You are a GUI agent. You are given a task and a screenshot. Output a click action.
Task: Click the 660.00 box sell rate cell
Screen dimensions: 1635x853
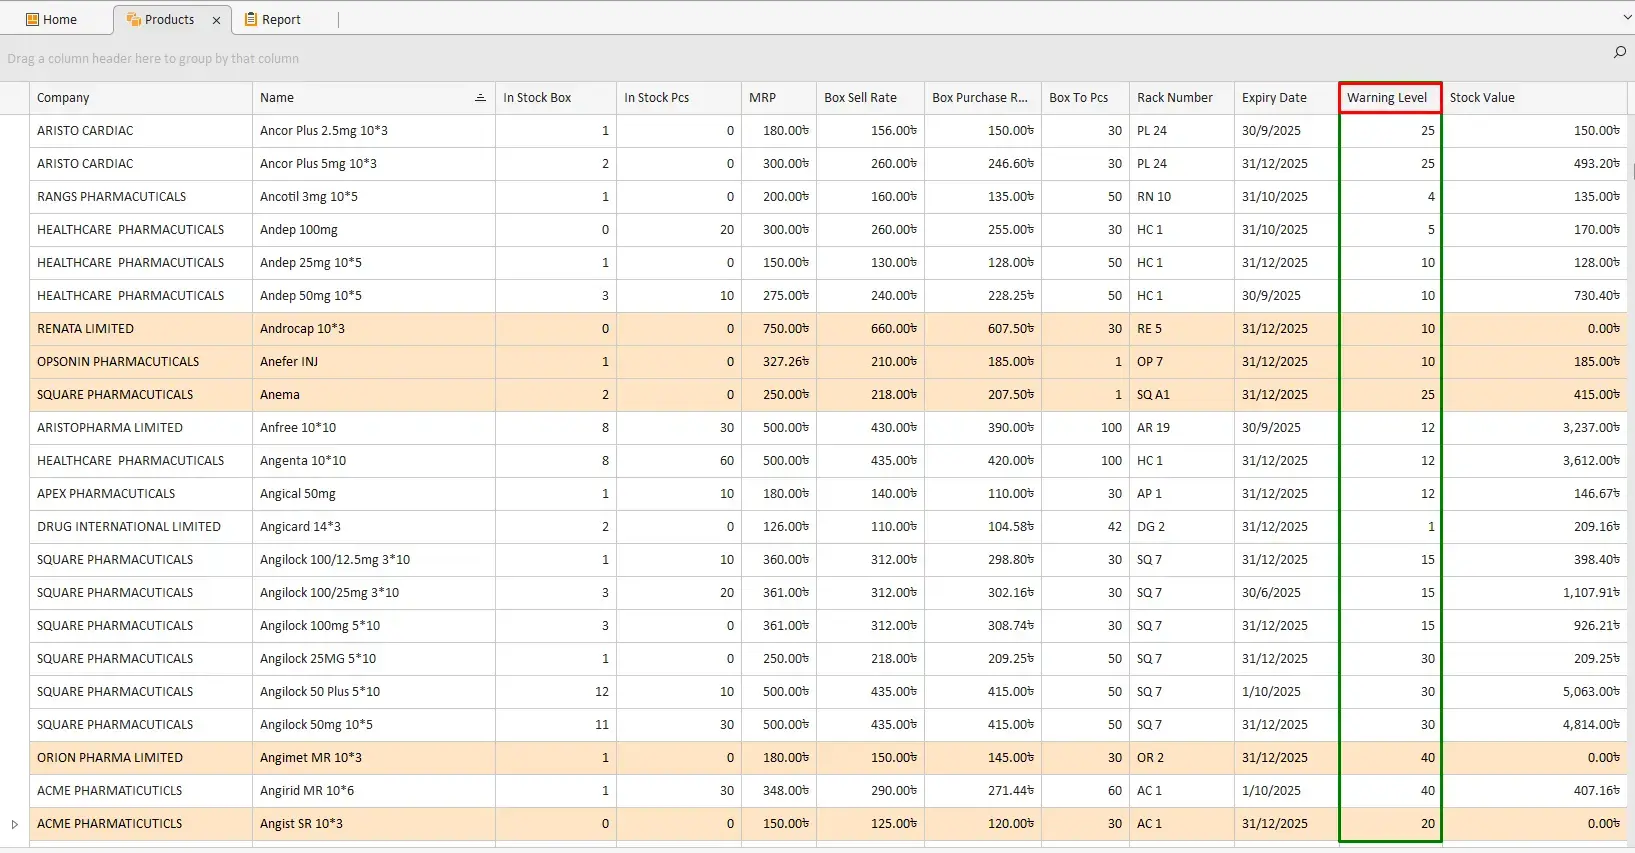pyautogui.click(x=870, y=329)
